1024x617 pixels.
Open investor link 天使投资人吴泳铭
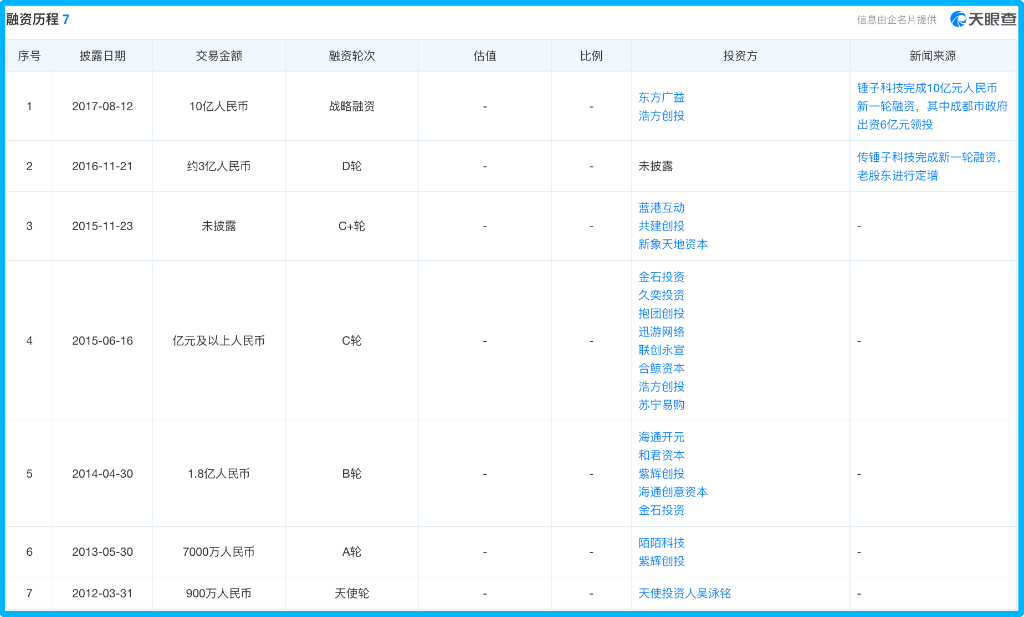pos(684,593)
